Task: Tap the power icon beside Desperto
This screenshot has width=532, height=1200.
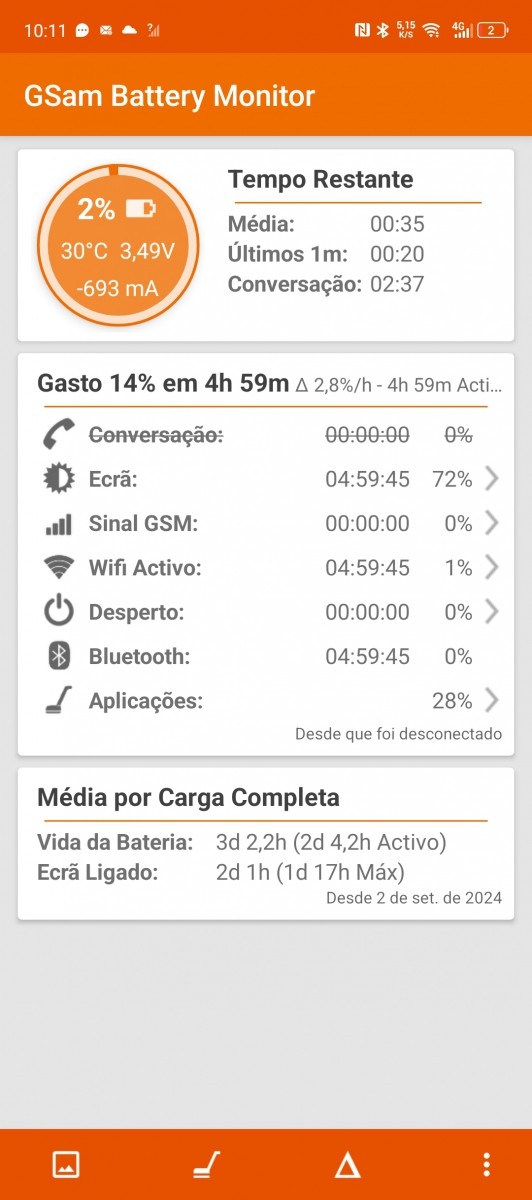Action: pos(59,612)
